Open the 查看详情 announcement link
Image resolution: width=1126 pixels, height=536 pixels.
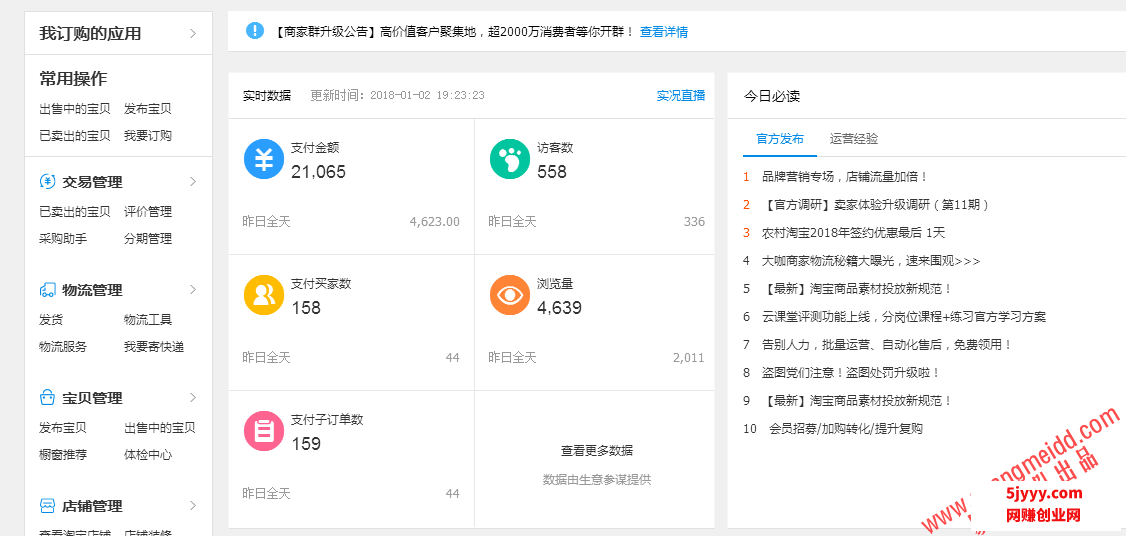(x=664, y=32)
